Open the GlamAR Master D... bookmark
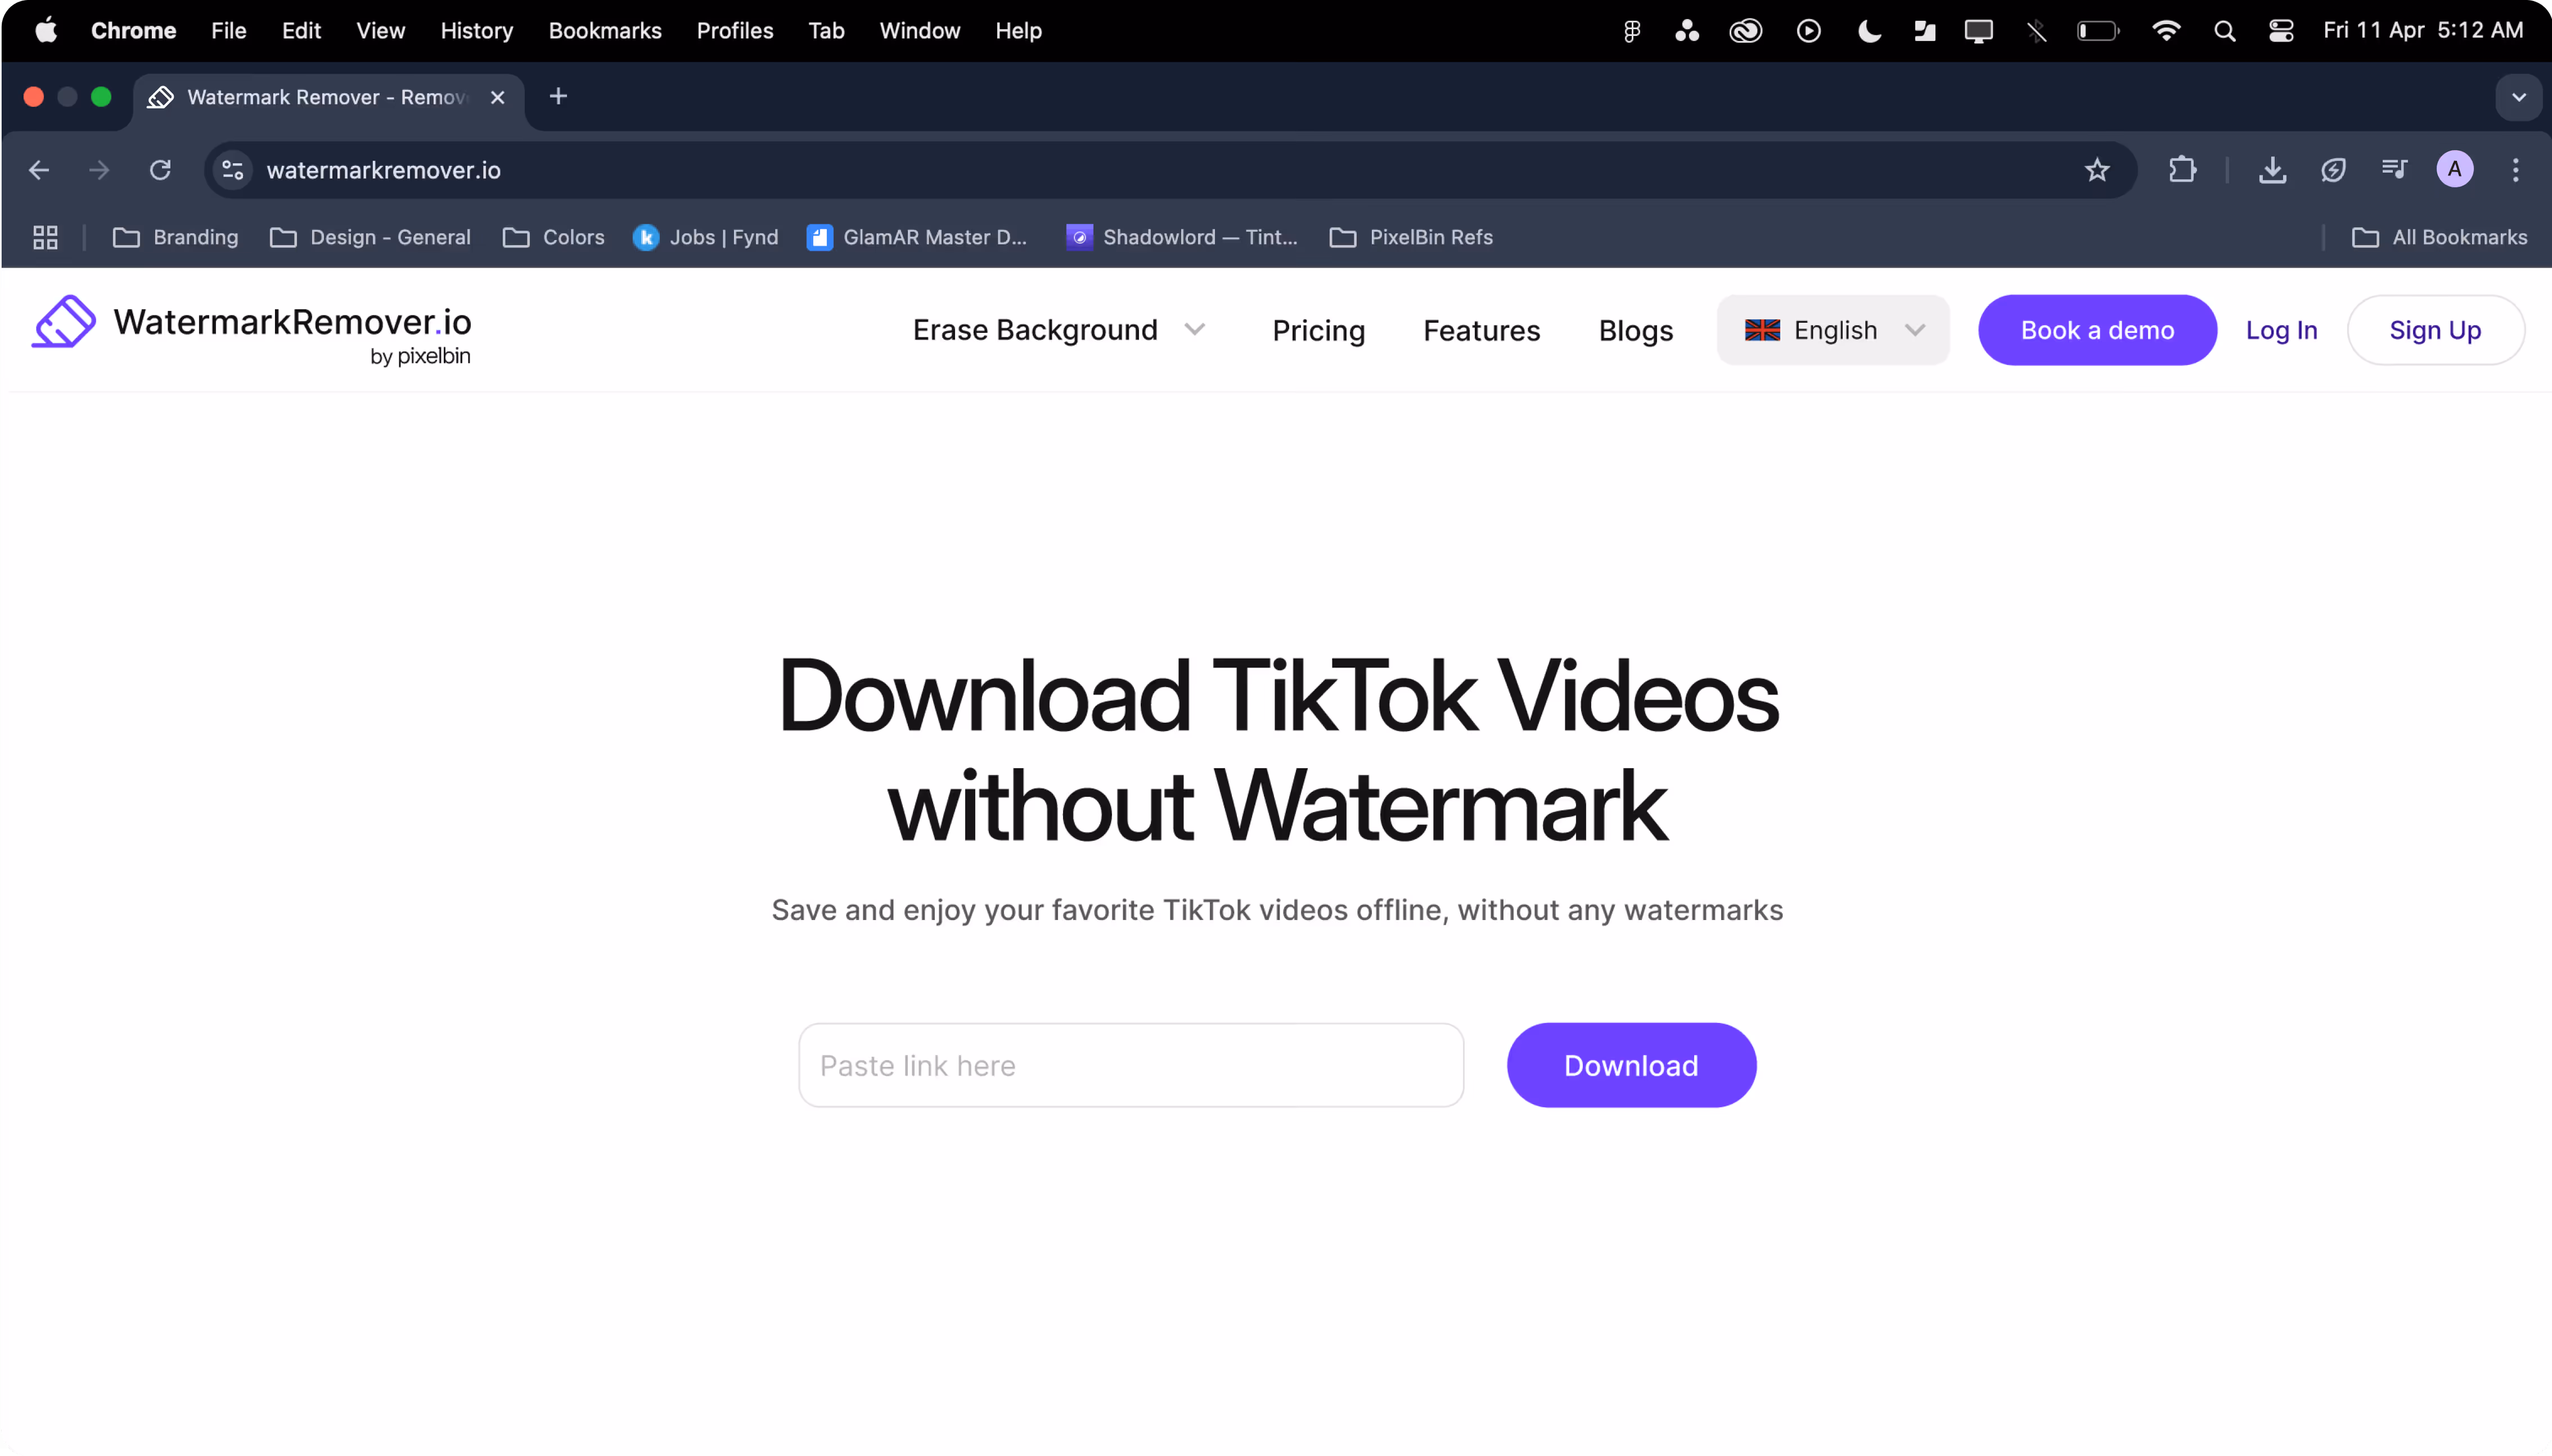This screenshot has height=1456, width=2552. pos(917,237)
